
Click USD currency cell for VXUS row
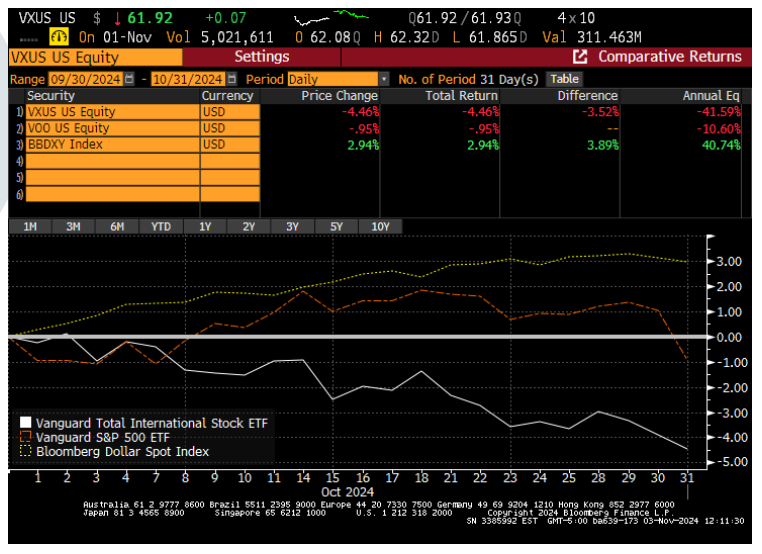[x=230, y=112]
